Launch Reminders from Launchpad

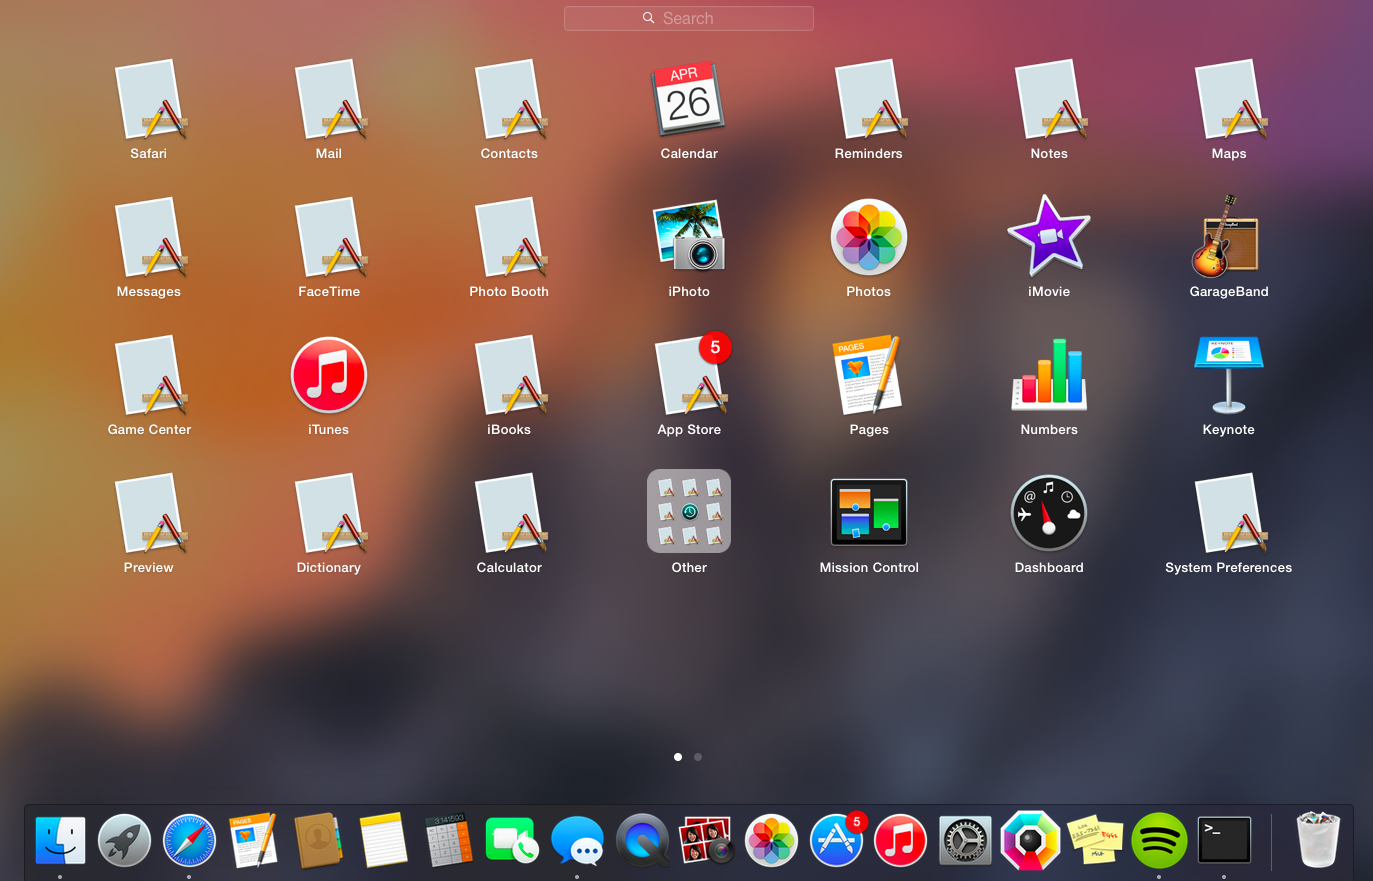coord(869,100)
